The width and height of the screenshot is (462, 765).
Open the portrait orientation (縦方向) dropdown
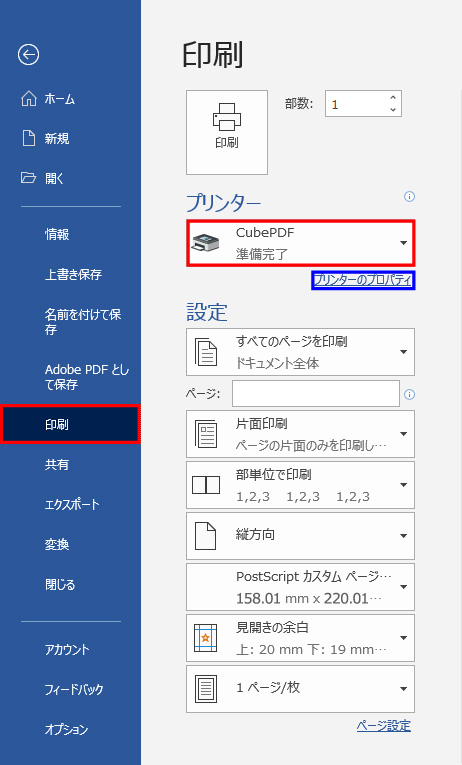(x=301, y=536)
